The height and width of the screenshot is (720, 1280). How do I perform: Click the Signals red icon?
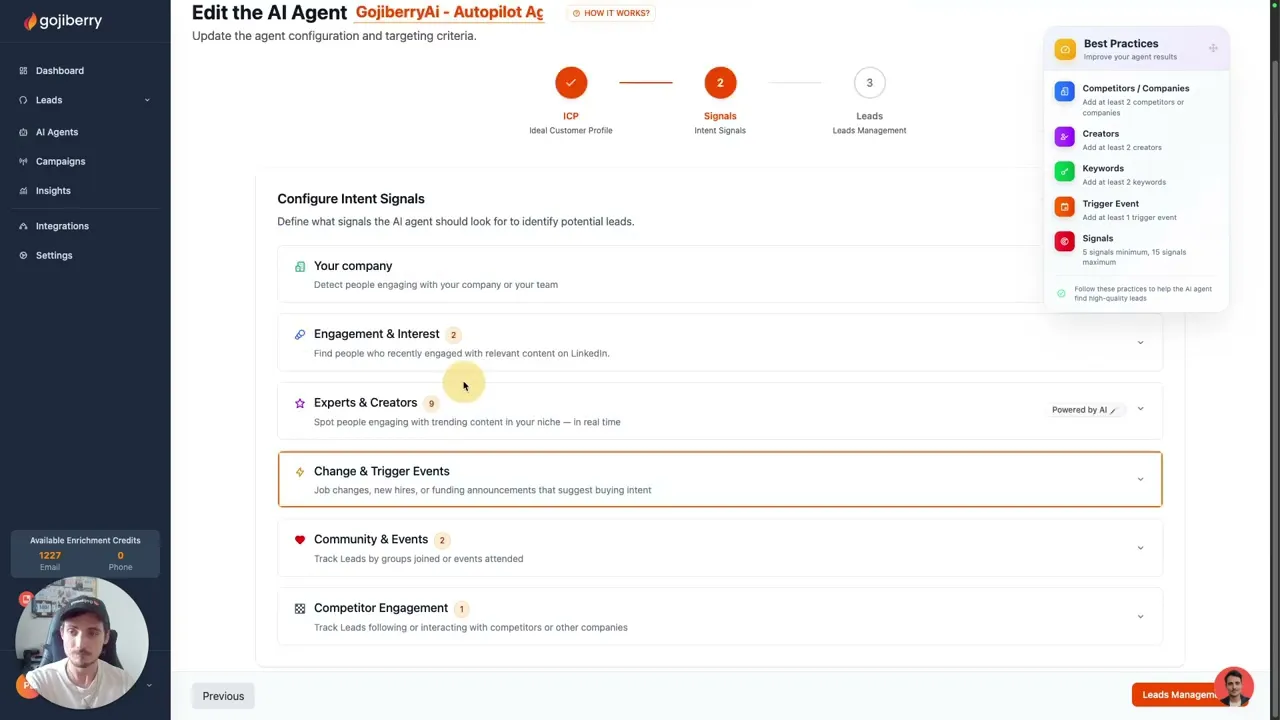(x=1064, y=241)
